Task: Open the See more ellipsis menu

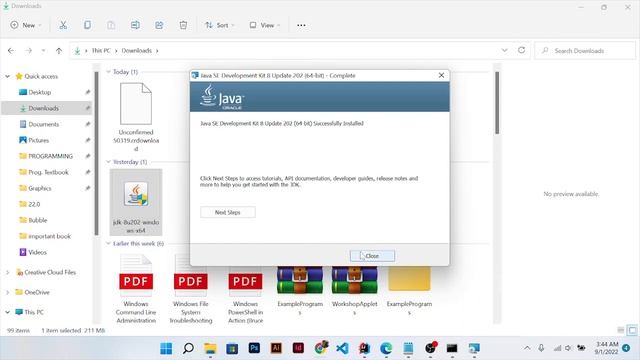Action: [x=301, y=25]
